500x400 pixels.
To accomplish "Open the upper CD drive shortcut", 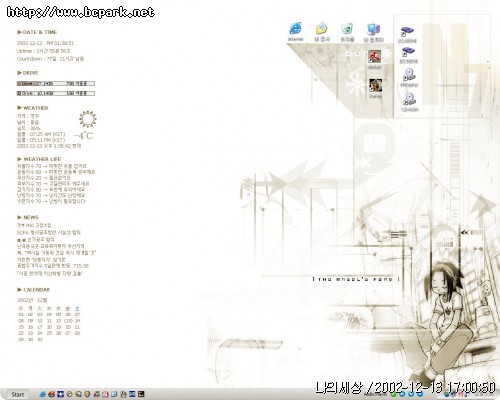I will click(409, 75).
